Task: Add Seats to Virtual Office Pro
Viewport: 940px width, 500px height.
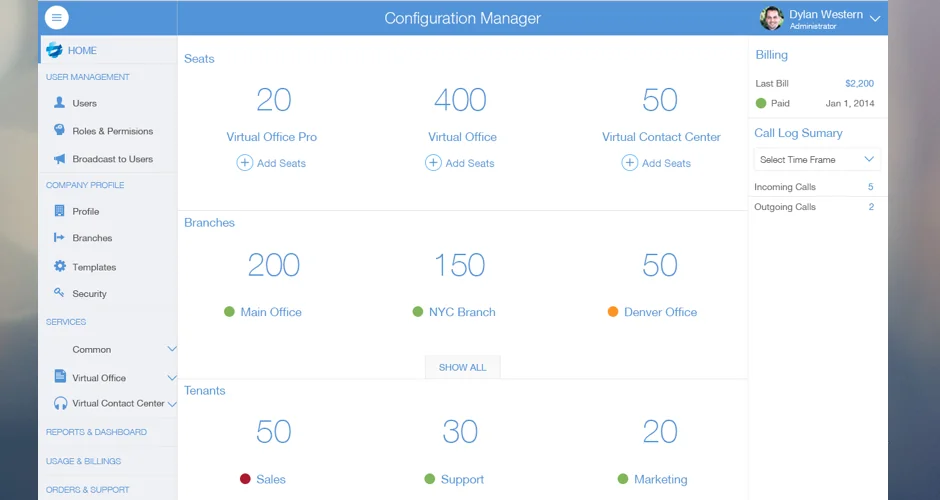Action: click(281, 163)
